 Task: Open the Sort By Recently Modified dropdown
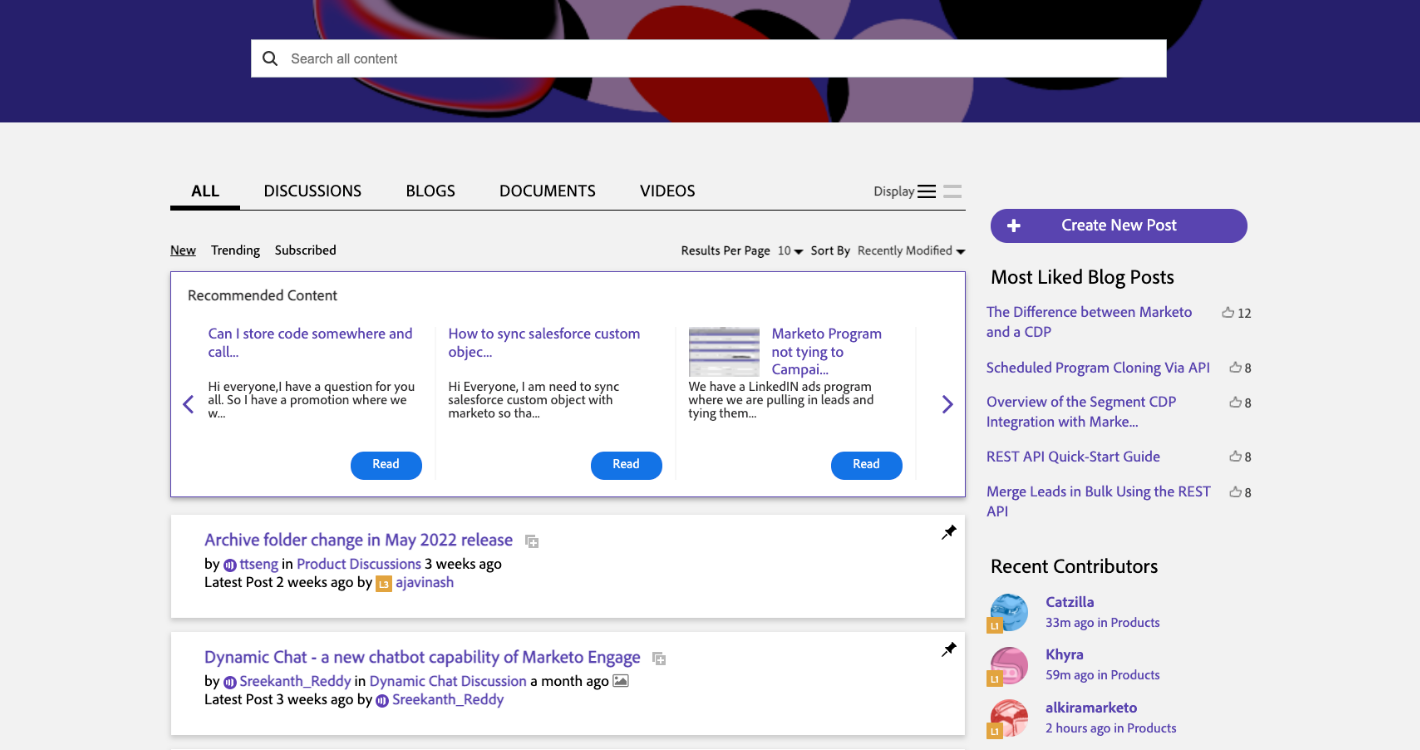911,251
